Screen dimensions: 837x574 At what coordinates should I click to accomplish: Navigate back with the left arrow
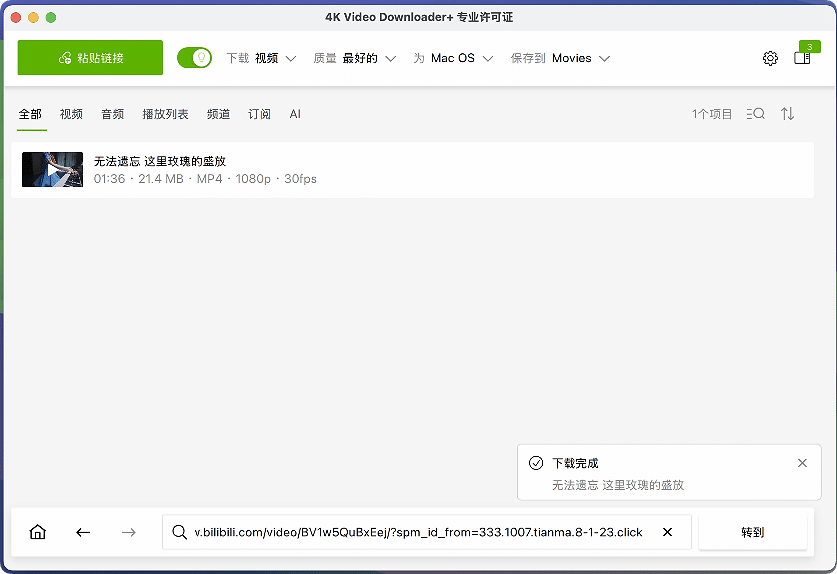pyautogui.click(x=83, y=532)
